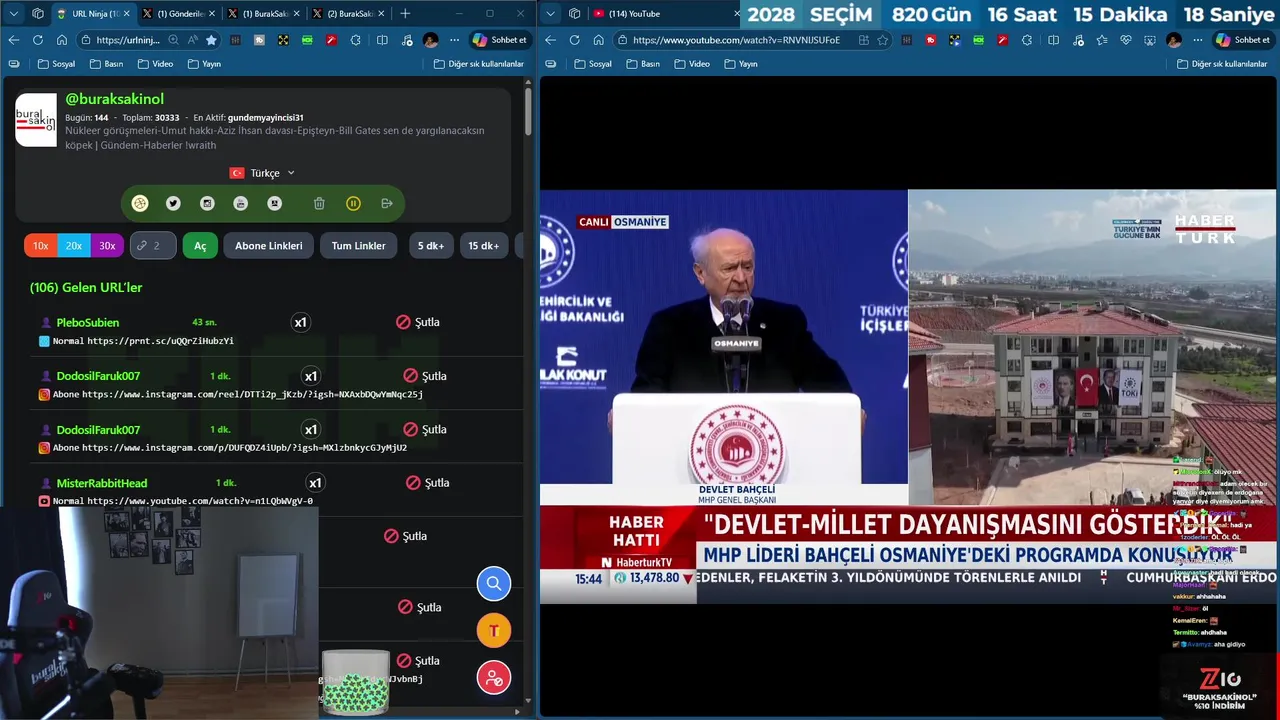Open the youtube.com/watch?v=n1LQbWVgV-0 link
This screenshot has width=1280, height=720.
tap(200, 501)
